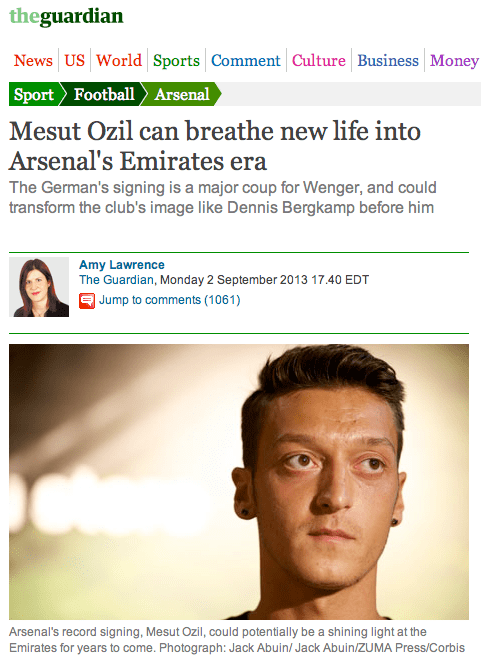Click the article headline about Mesut Ozil
This screenshot has height=664, width=481.
pos(215,146)
